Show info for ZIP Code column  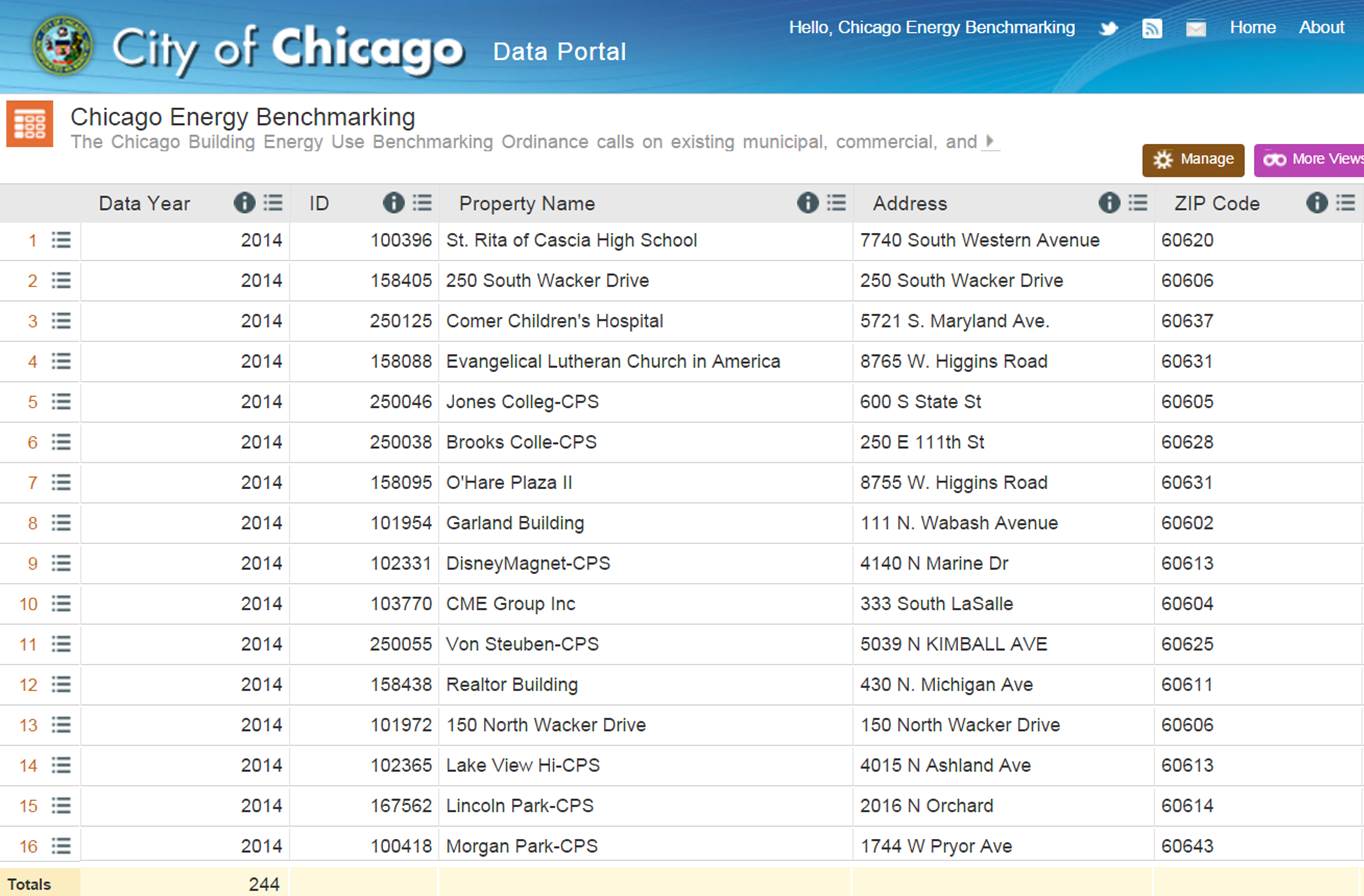(x=1317, y=203)
